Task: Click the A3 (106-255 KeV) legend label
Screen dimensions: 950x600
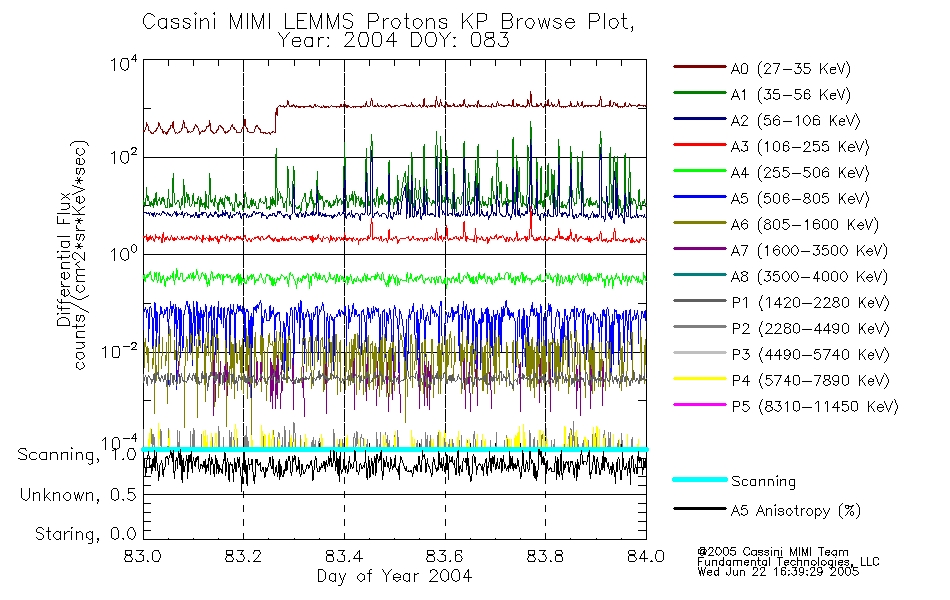Action: click(800, 147)
